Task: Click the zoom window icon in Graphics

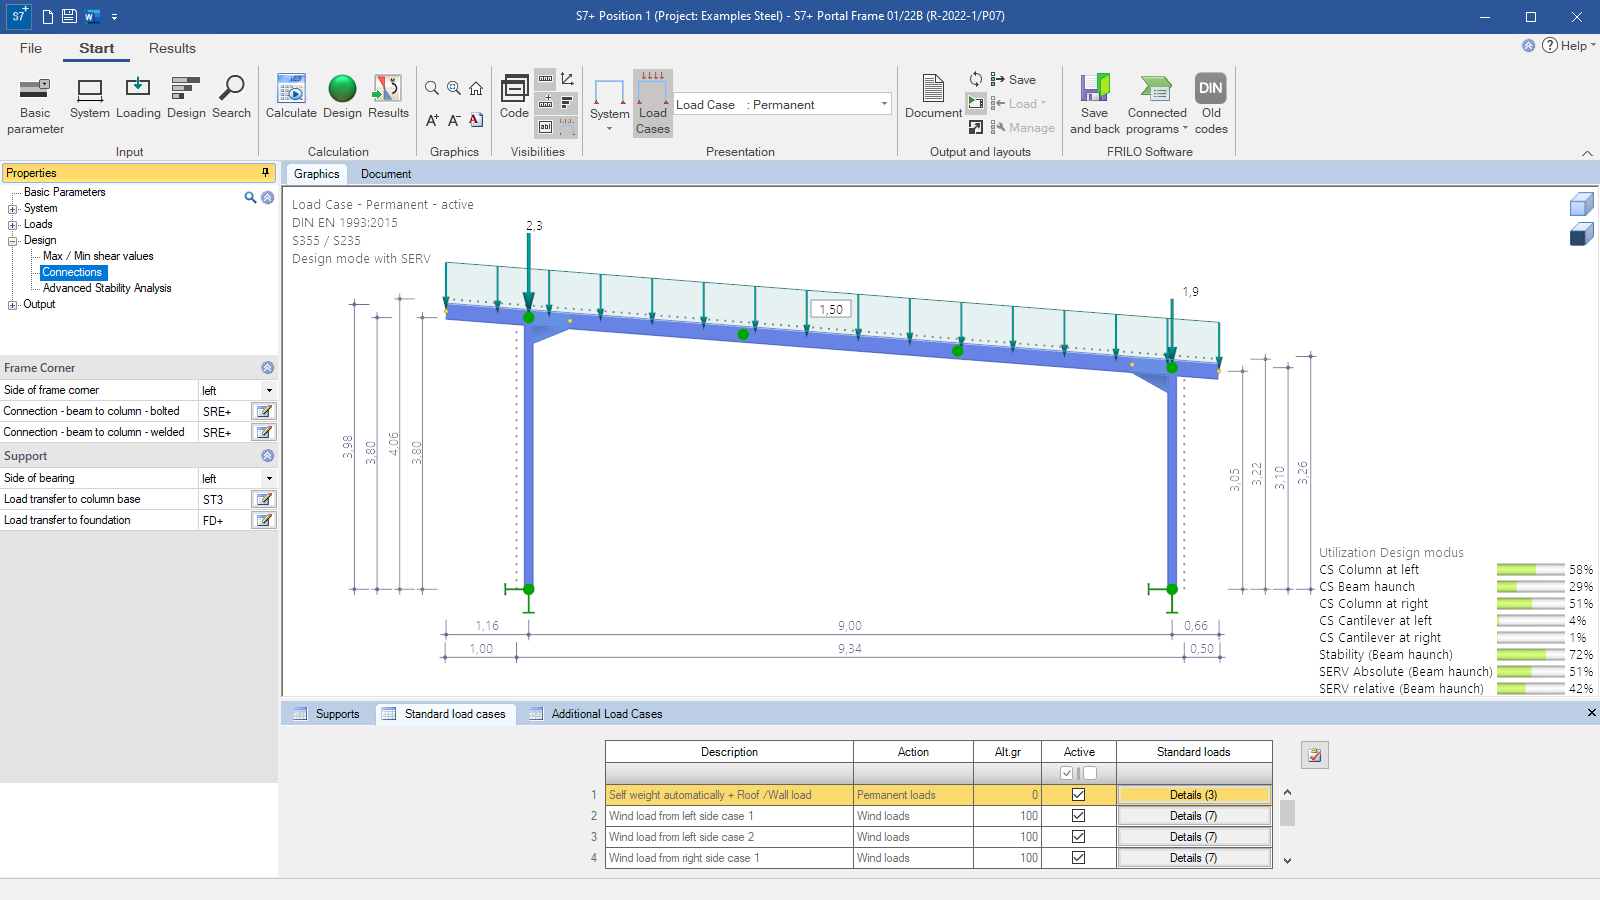Action: click(454, 88)
